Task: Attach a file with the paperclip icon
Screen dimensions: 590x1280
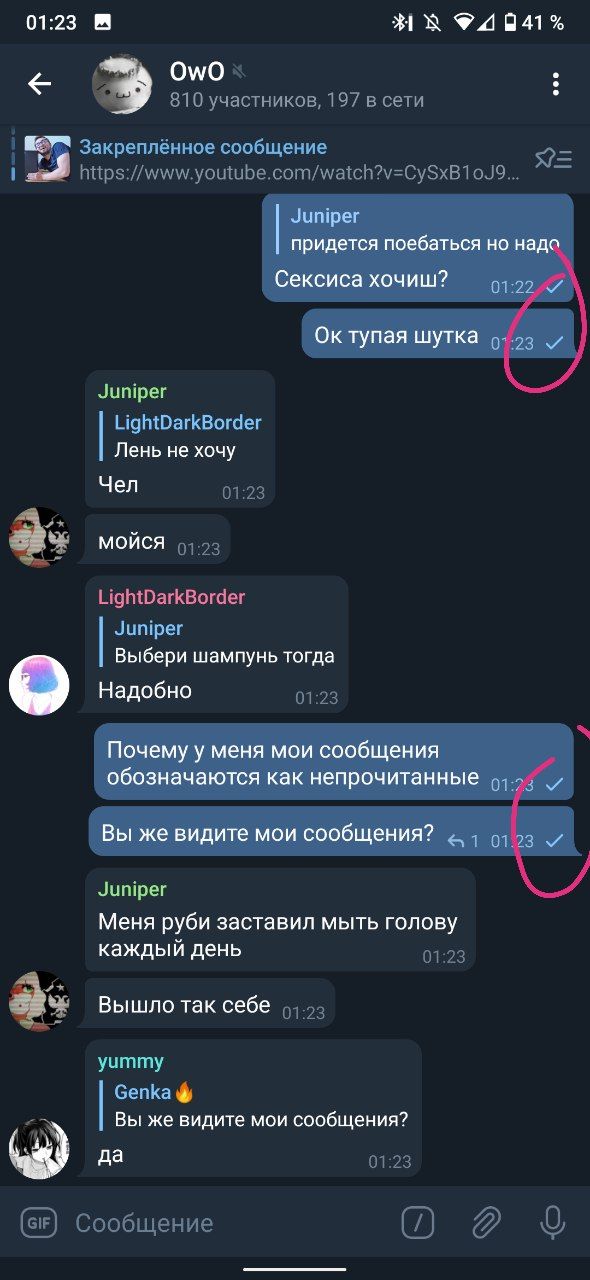Action: coord(485,1222)
